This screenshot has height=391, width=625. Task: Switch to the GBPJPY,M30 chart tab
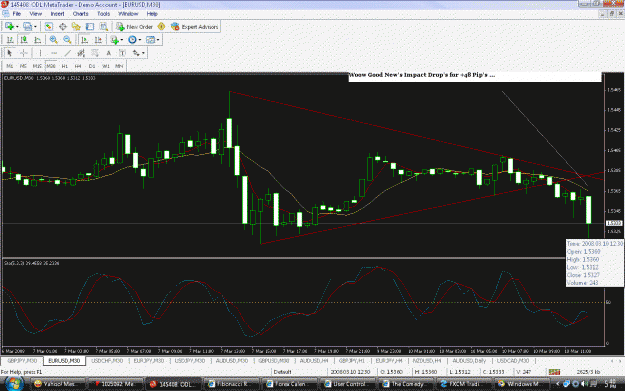22,361
